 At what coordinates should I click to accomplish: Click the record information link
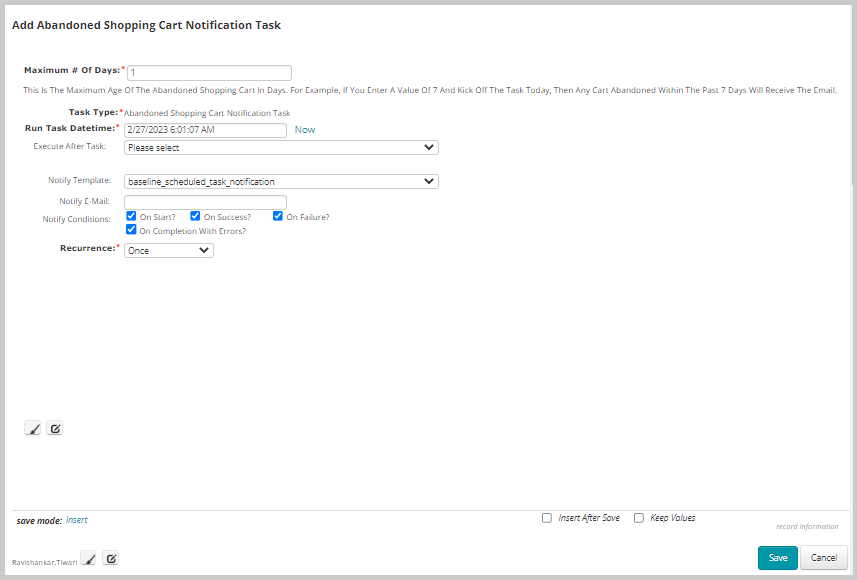point(808,526)
